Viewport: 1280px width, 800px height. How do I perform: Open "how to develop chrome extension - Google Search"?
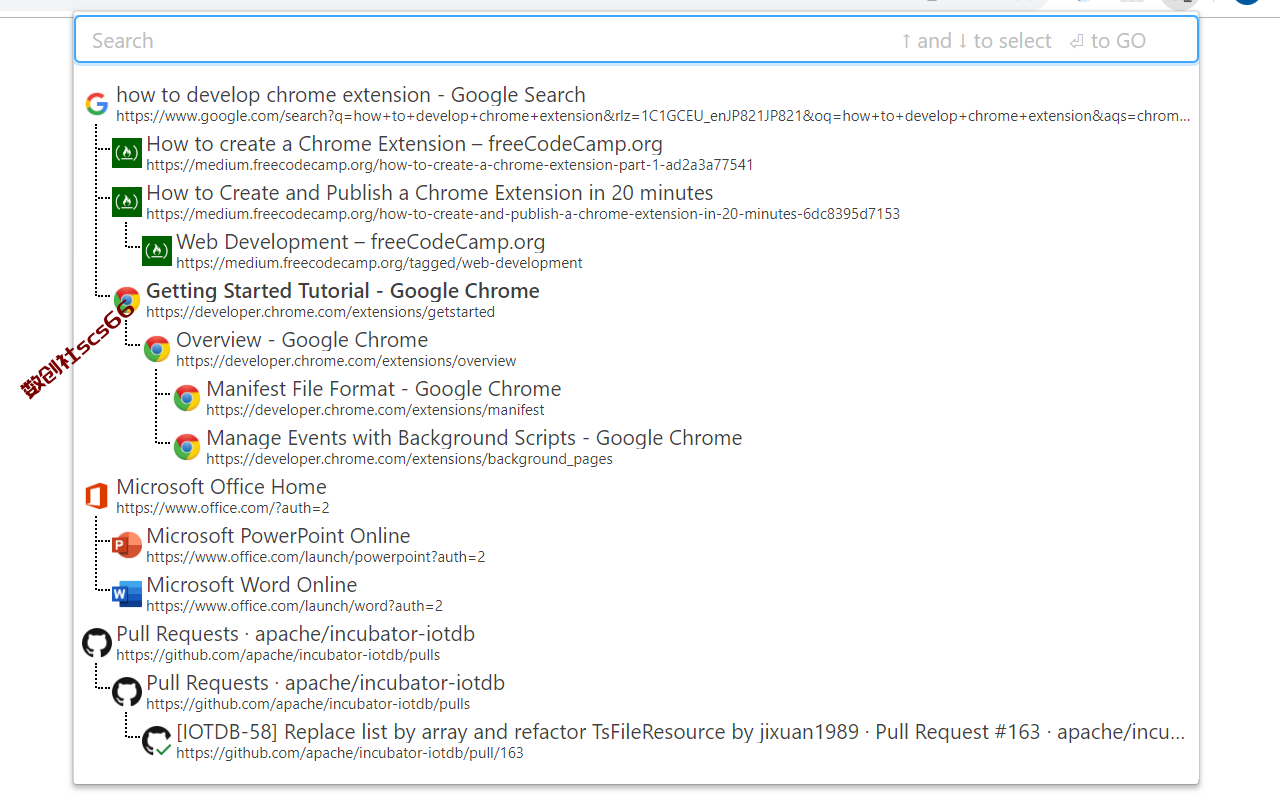point(351,95)
